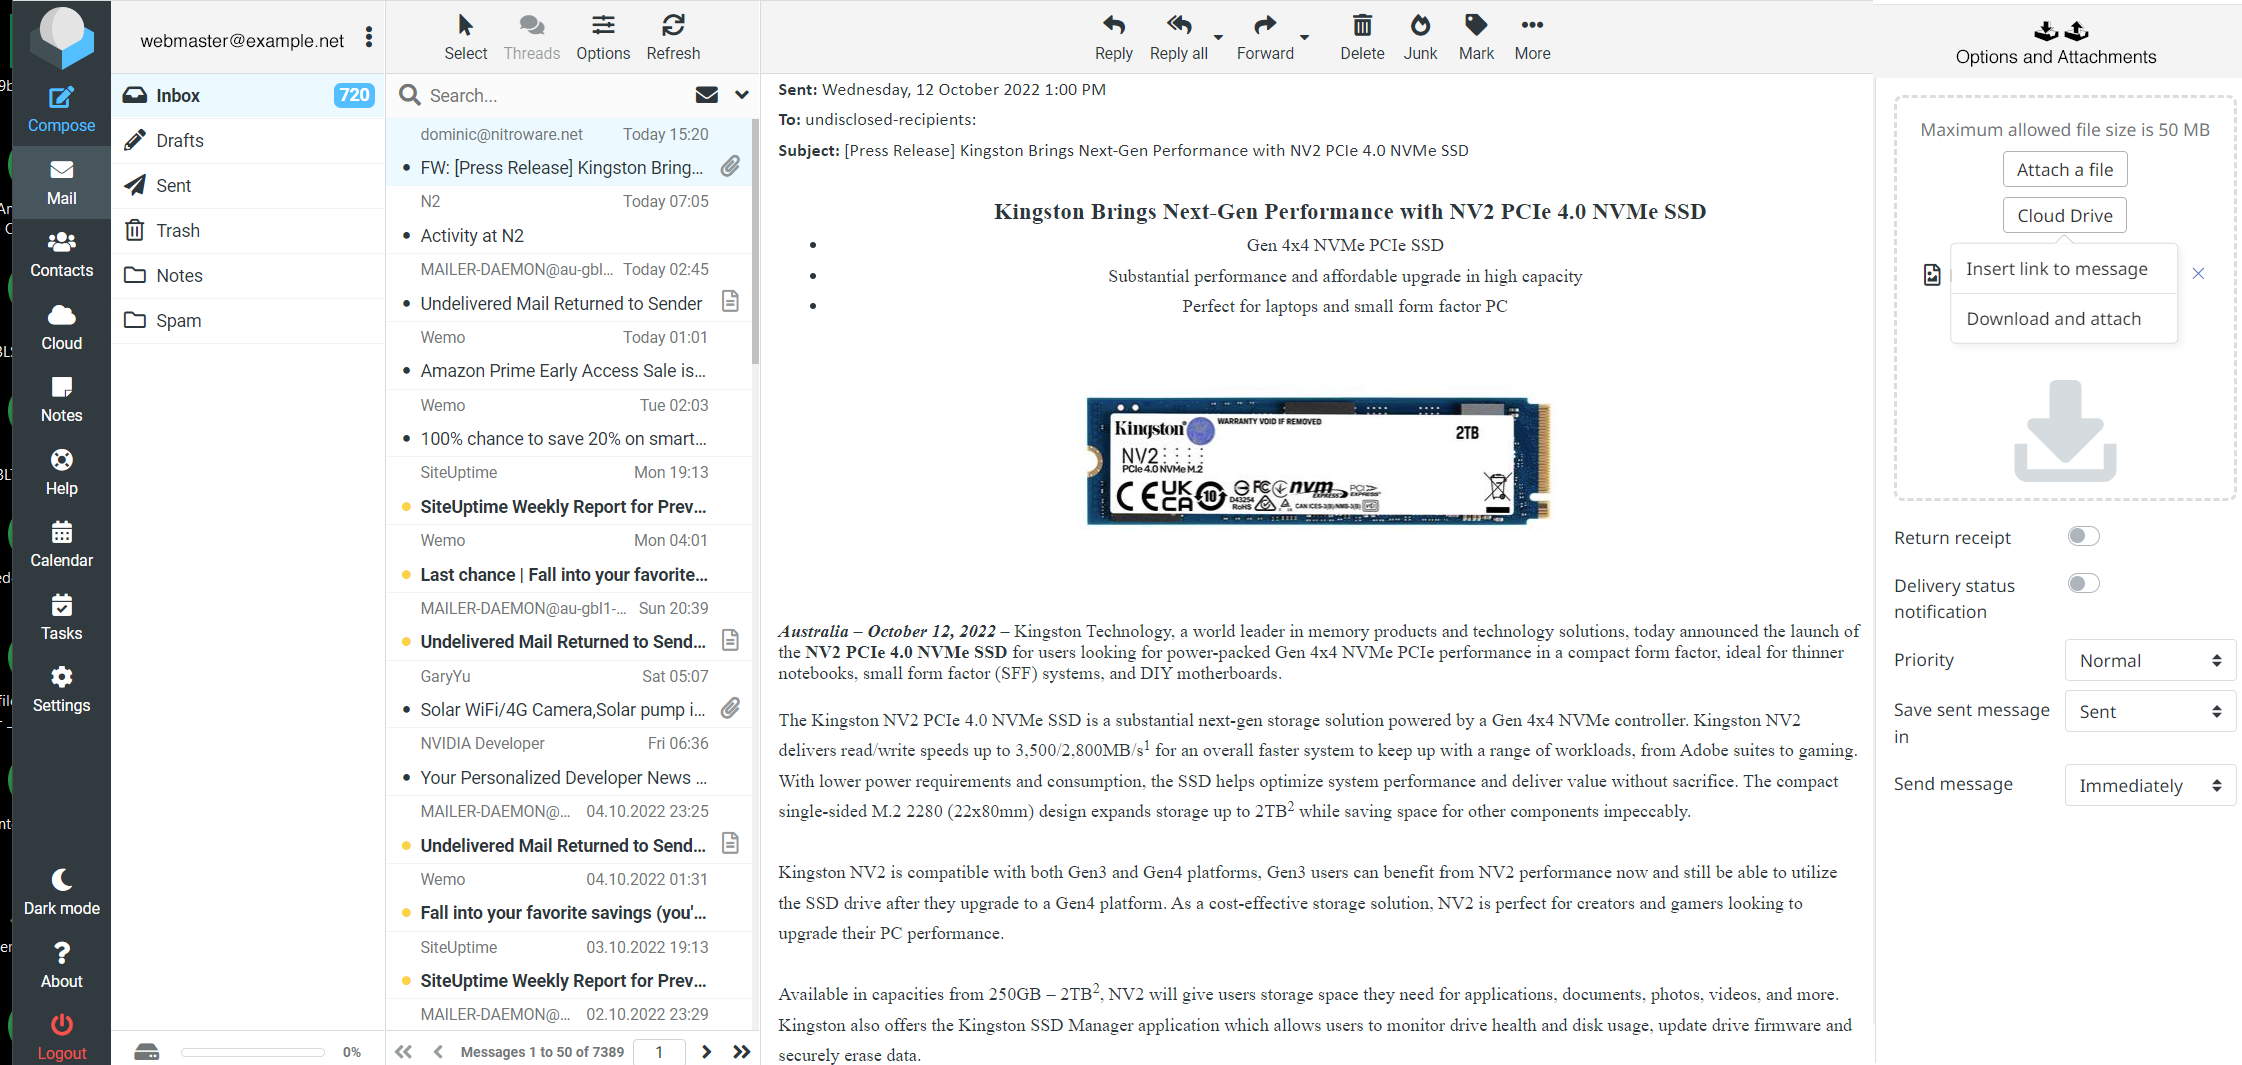
Task: Open the About page
Action: (61, 966)
